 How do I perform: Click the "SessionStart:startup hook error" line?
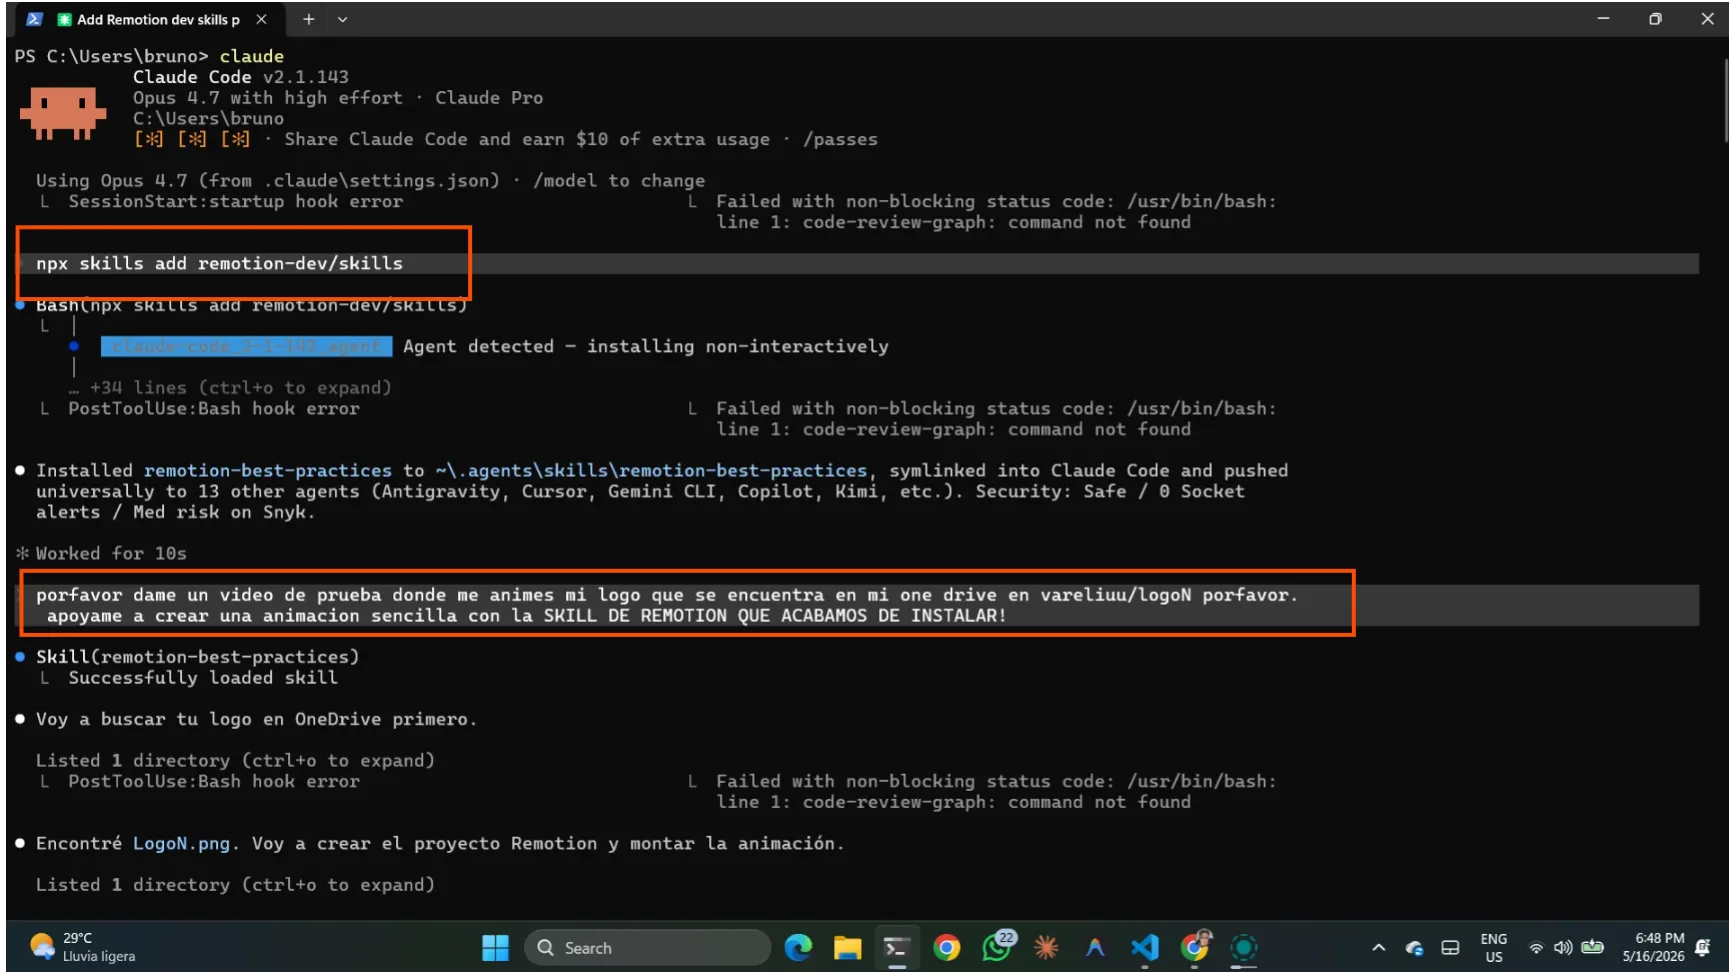tap(236, 201)
